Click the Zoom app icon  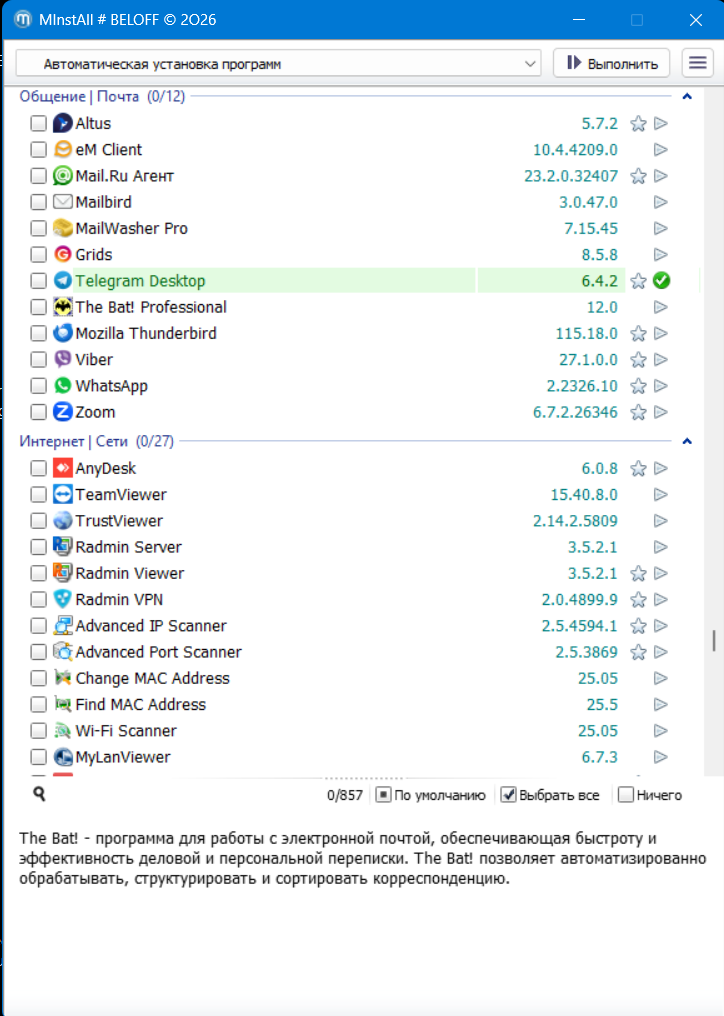(x=62, y=412)
